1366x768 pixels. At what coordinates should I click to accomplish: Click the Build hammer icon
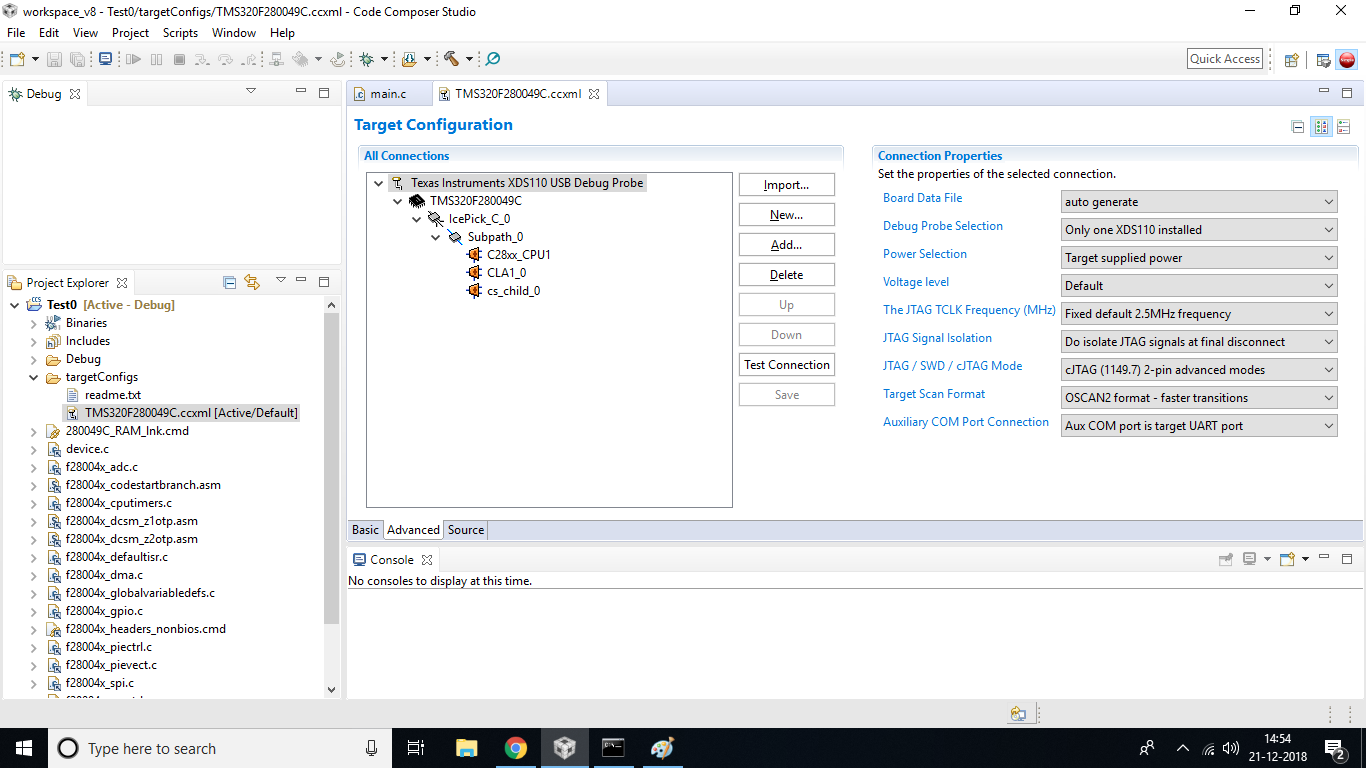coord(451,59)
